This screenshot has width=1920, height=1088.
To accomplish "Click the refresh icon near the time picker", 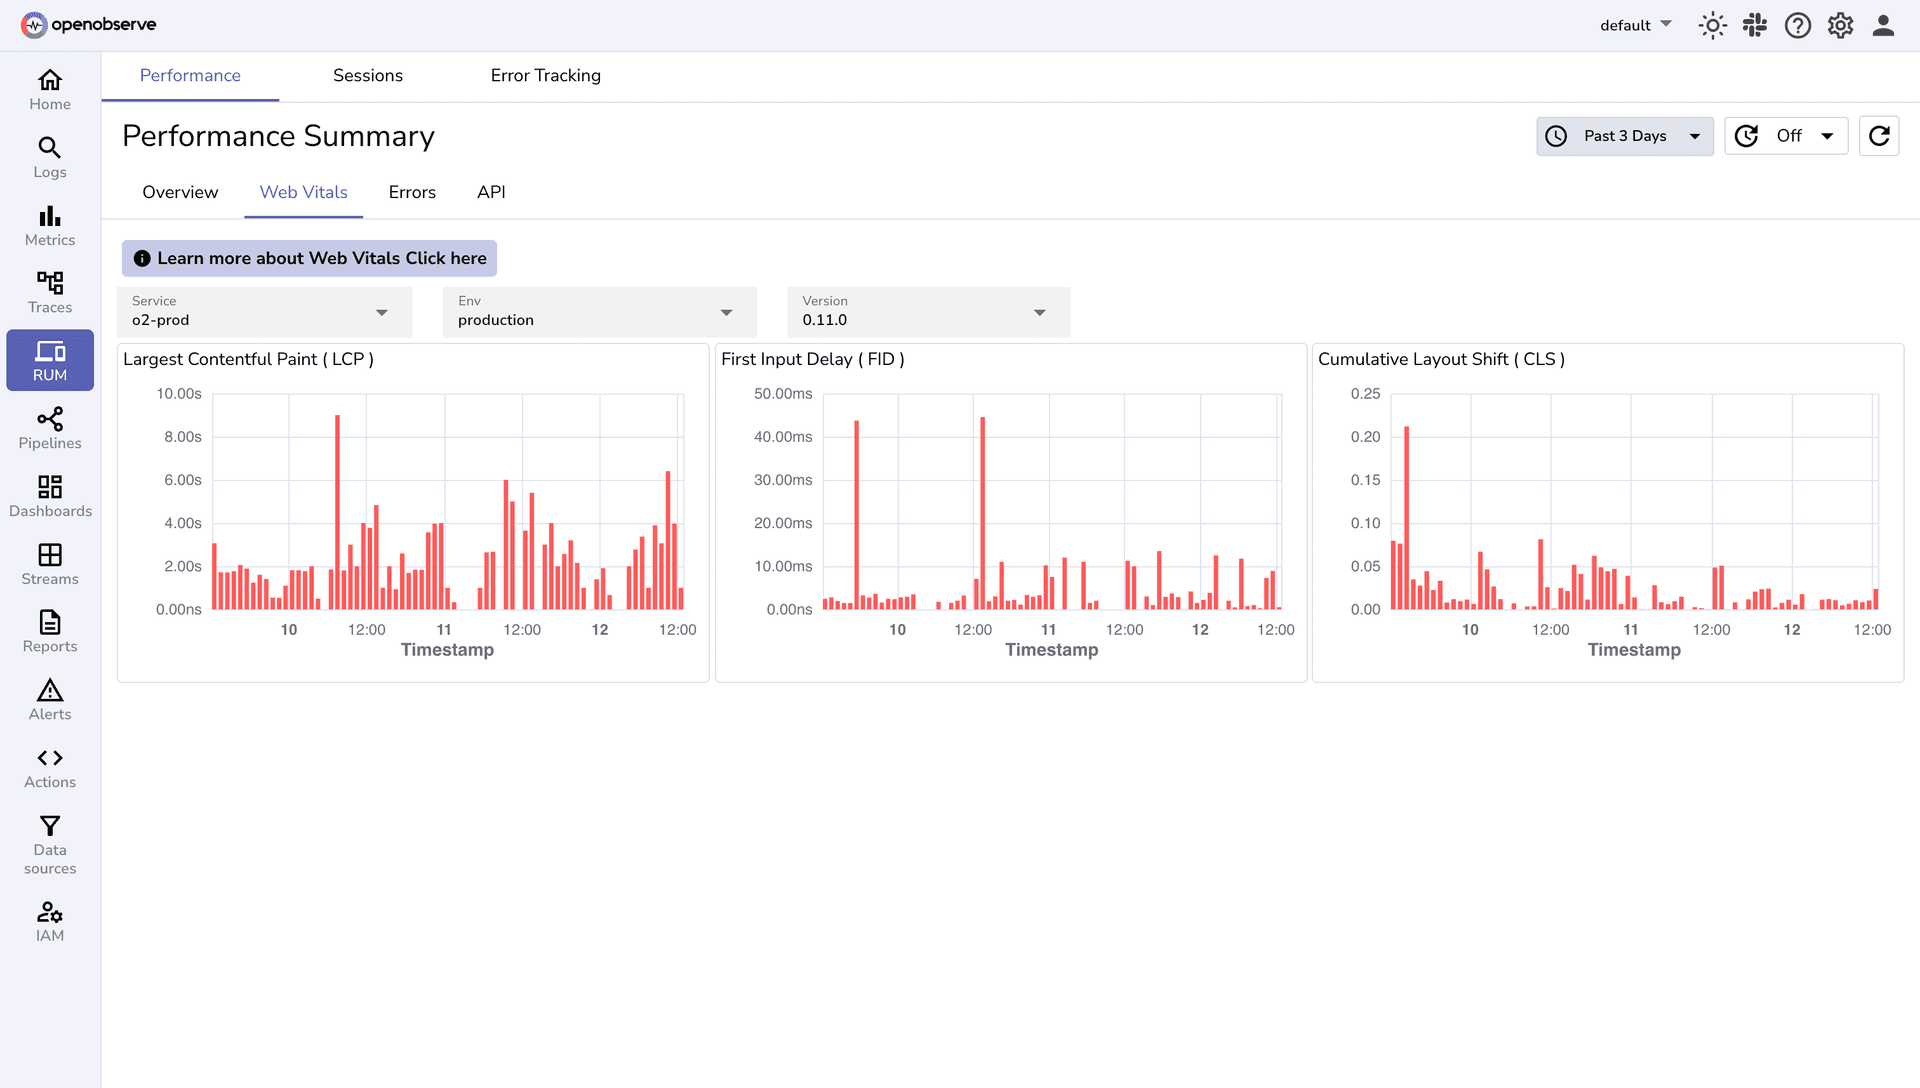I will (x=1879, y=135).
